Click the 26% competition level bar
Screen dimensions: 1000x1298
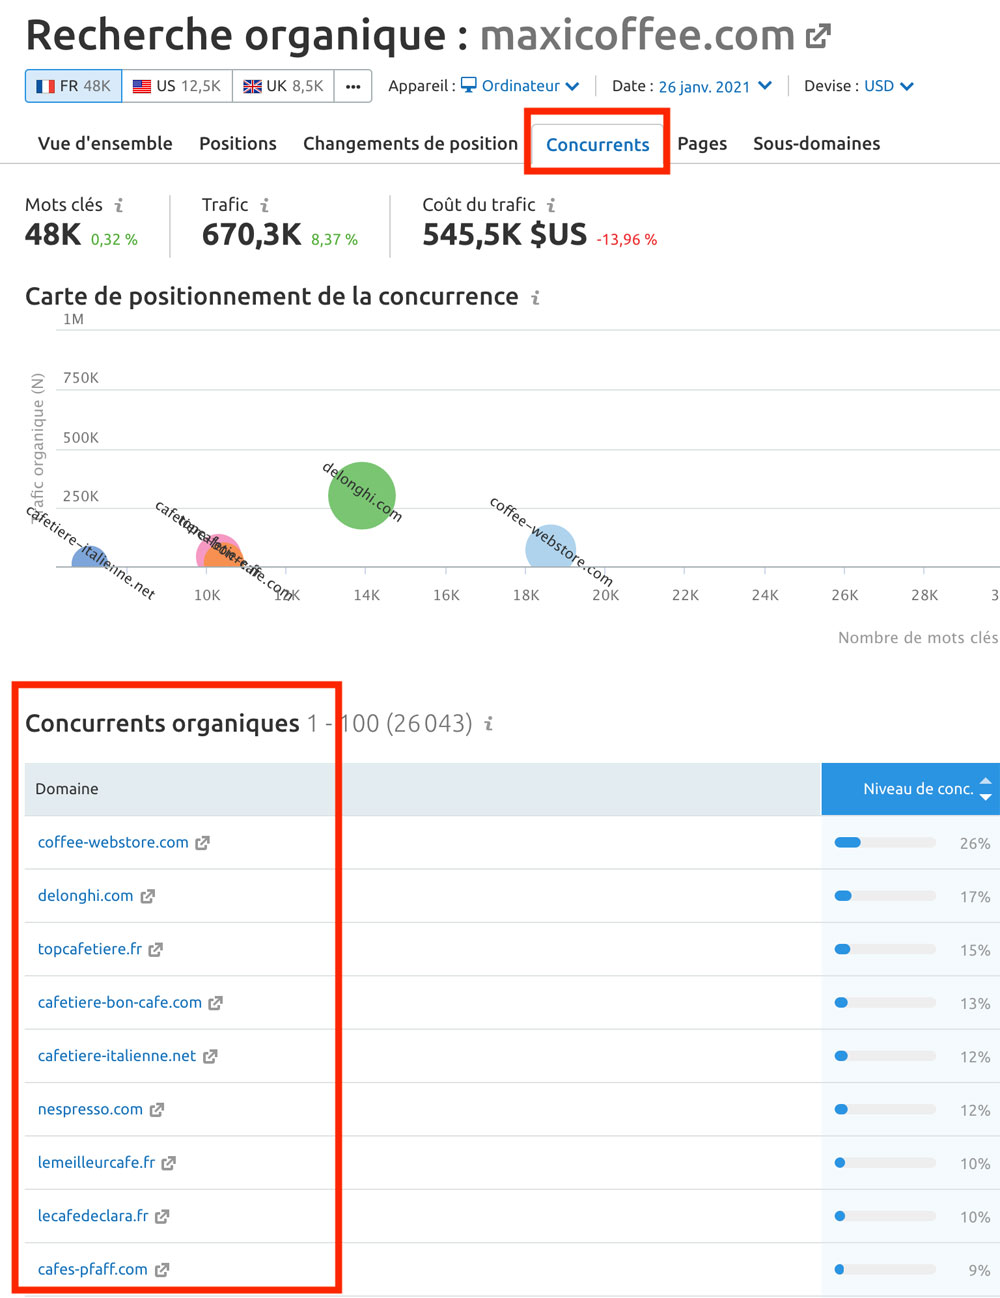[x=885, y=843]
